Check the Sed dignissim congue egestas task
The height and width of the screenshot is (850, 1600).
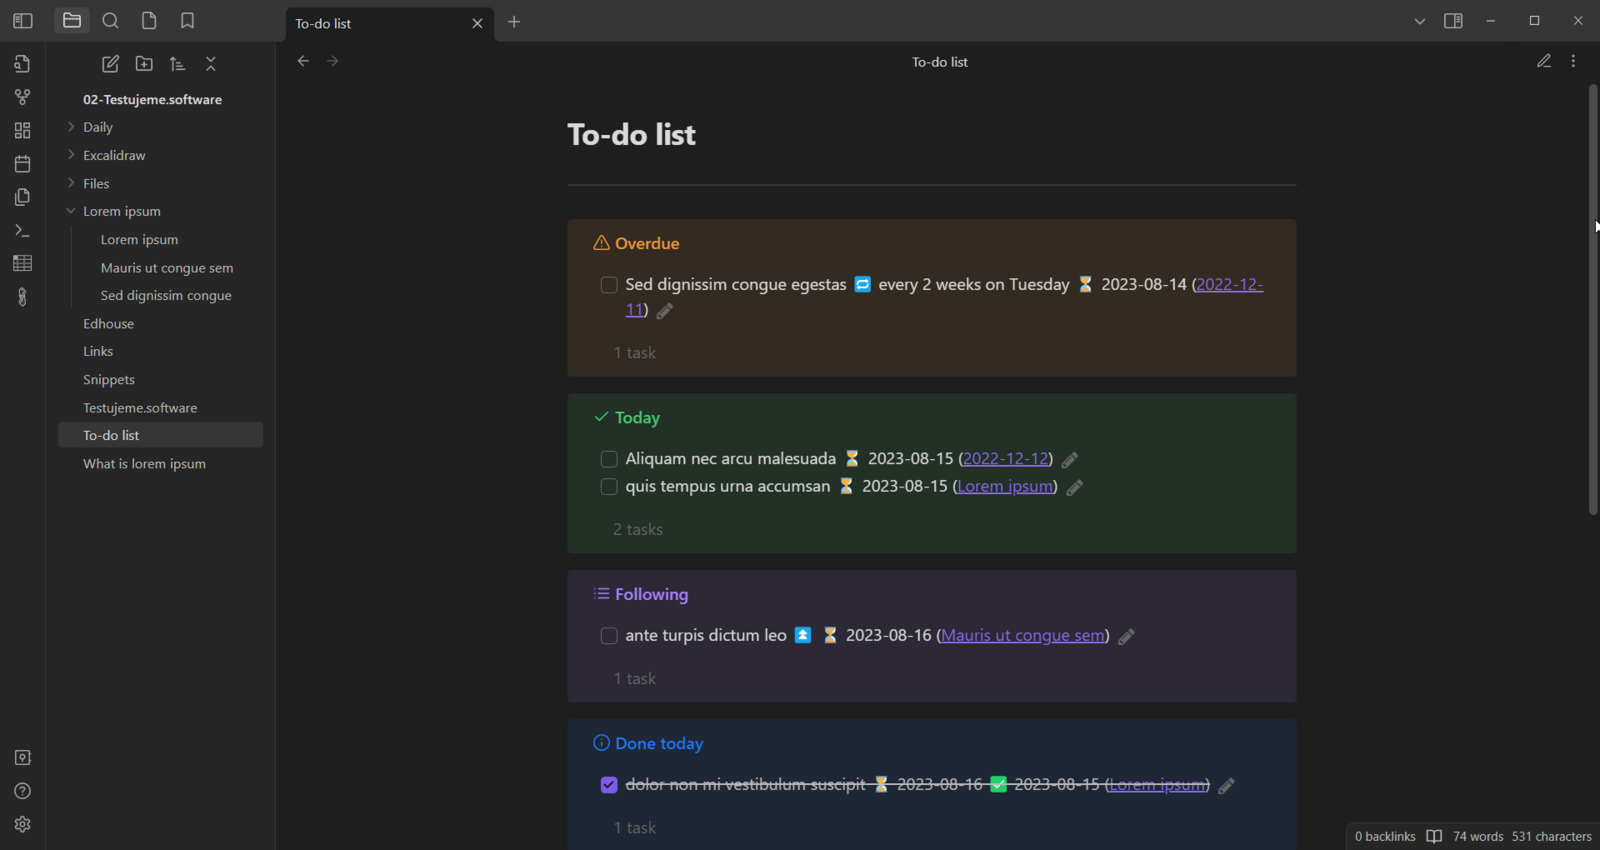(x=609, y=285)
